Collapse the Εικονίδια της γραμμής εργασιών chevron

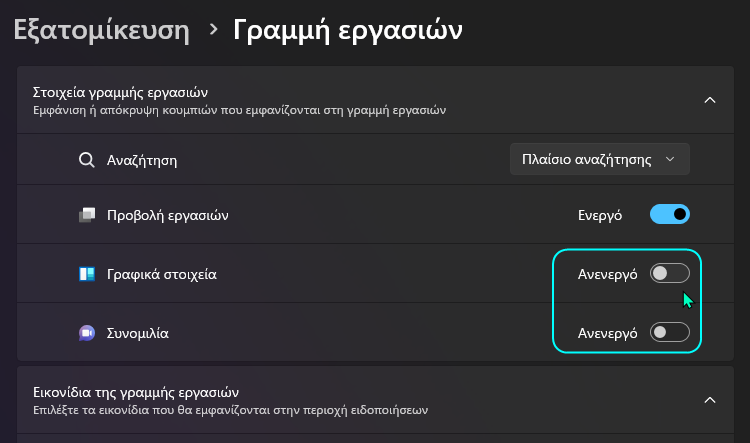coord(710,400)
